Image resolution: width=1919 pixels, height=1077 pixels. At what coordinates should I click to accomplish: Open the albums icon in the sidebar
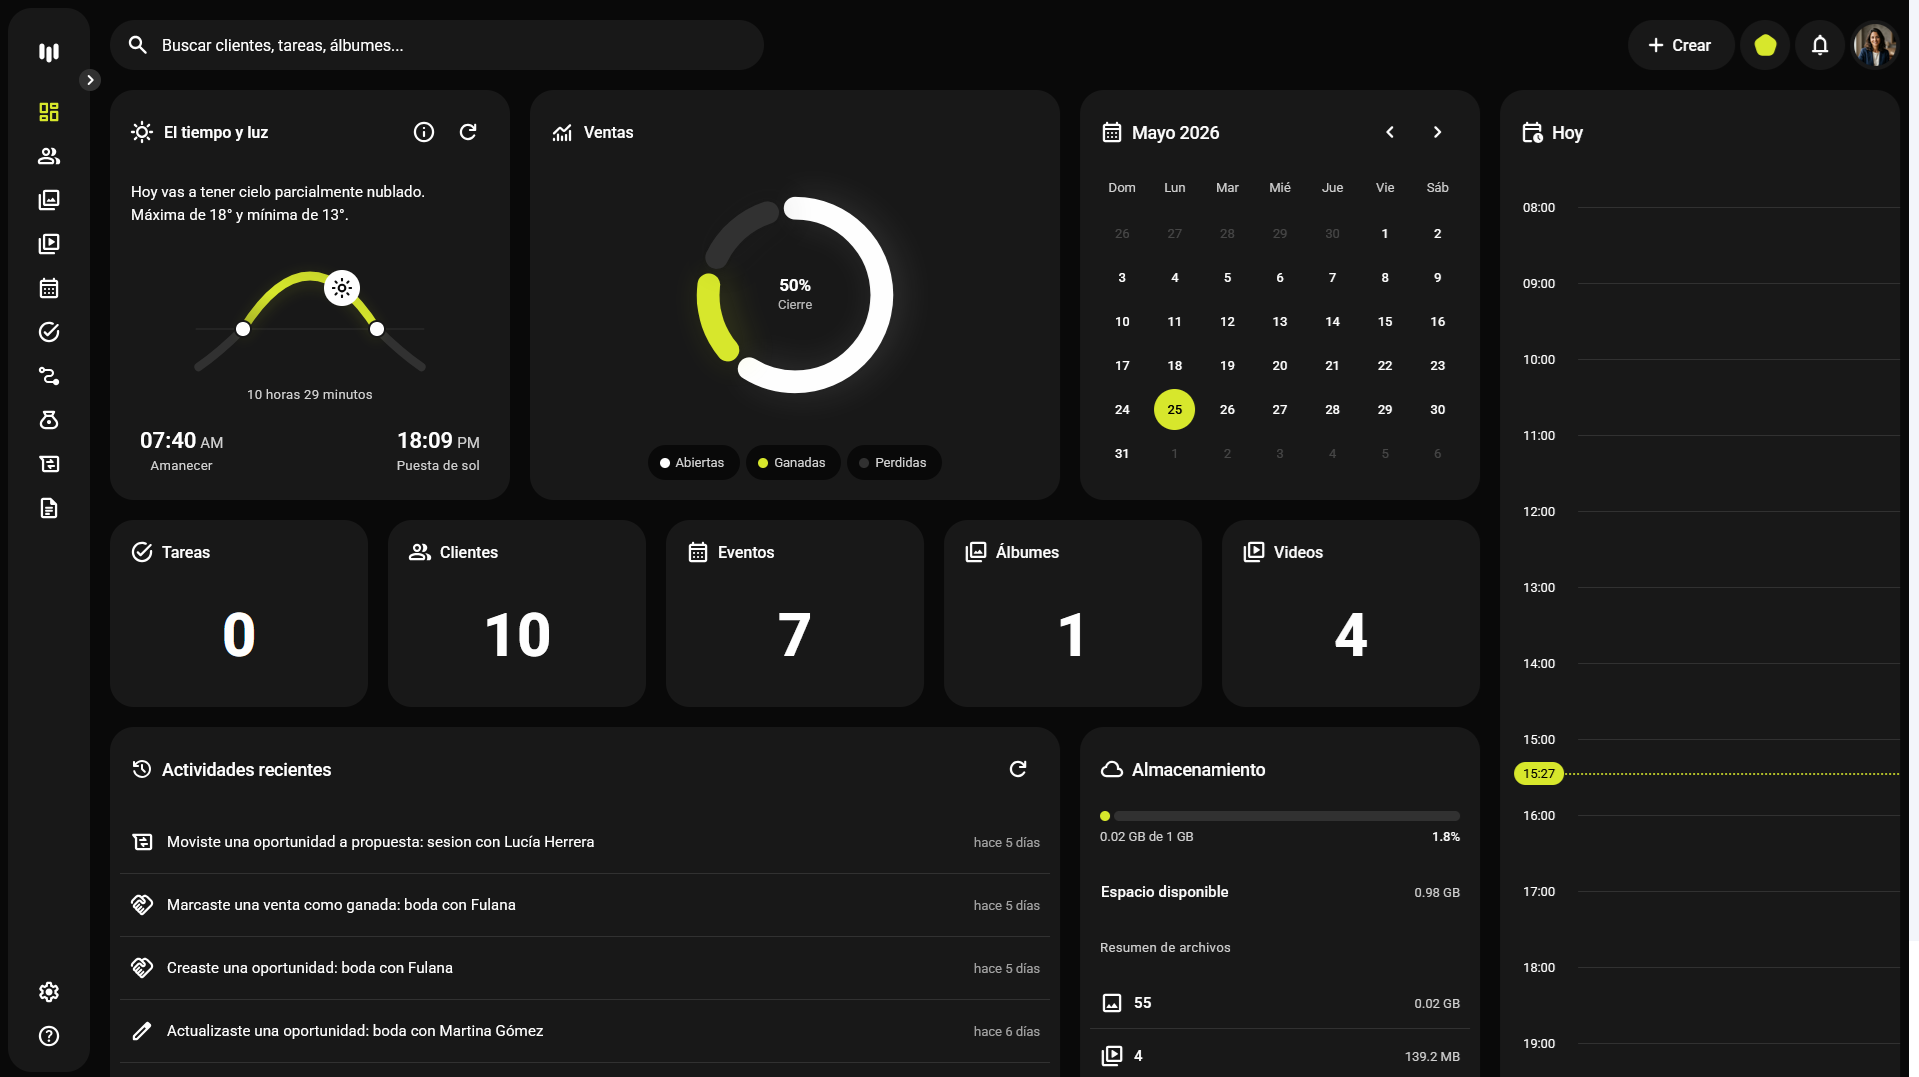(x=49, y=200)
